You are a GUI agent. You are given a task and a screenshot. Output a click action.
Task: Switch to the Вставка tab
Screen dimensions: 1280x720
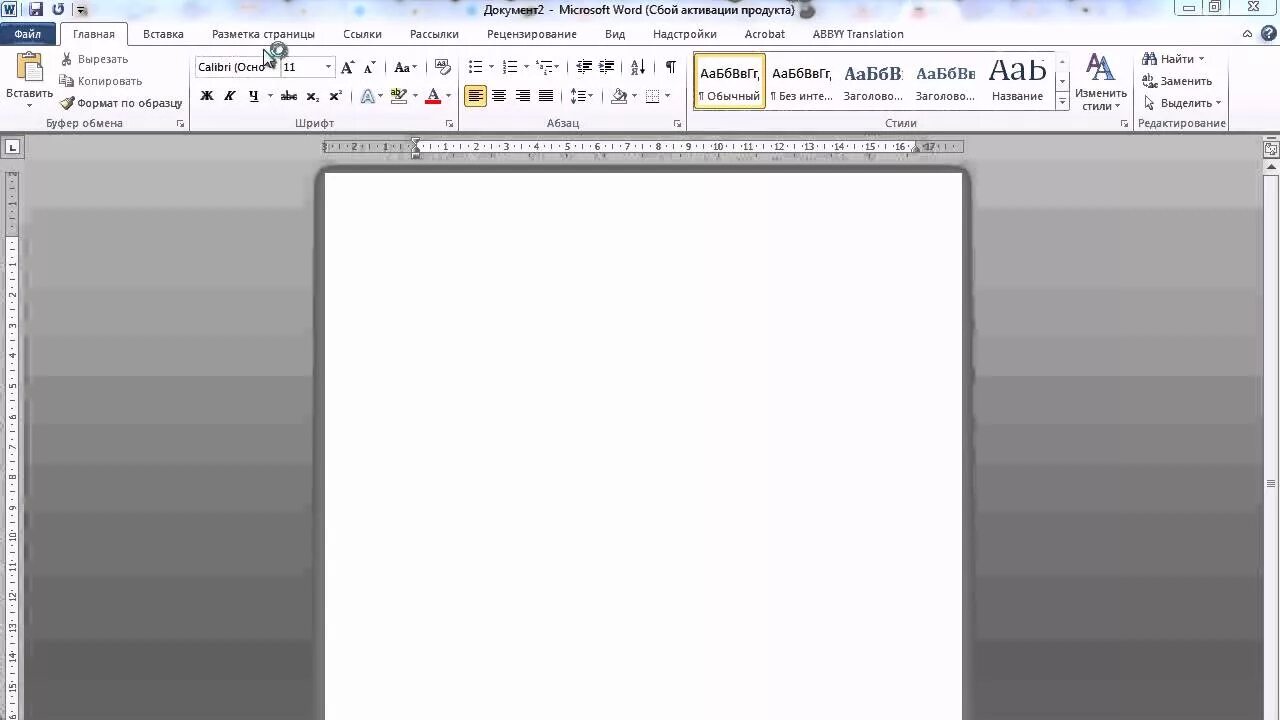pyautogui.click(x=163, y=34)
